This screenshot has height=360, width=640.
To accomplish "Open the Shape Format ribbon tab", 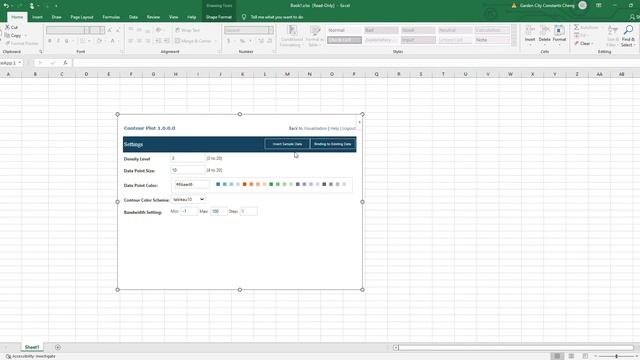I will pyautogui.click(x=218, y=17).
